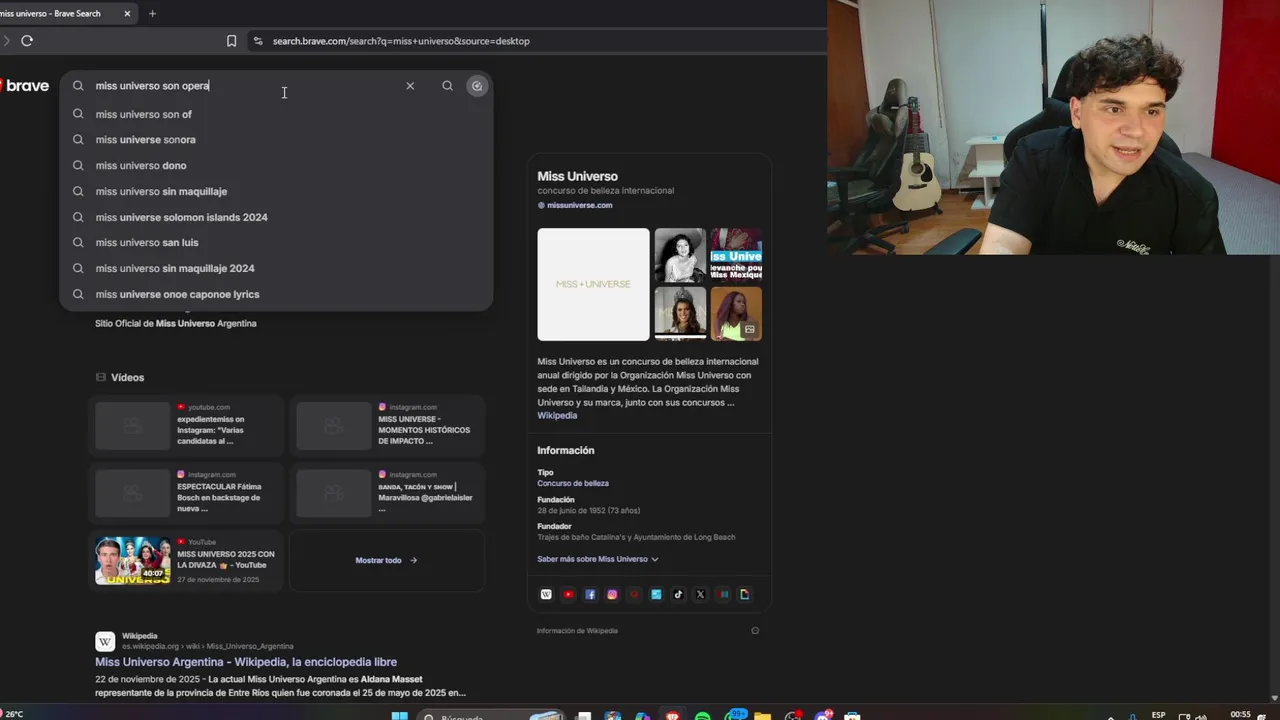Open the YouTube profile icon in info panel
The image size is (1280, 720).
568,594
